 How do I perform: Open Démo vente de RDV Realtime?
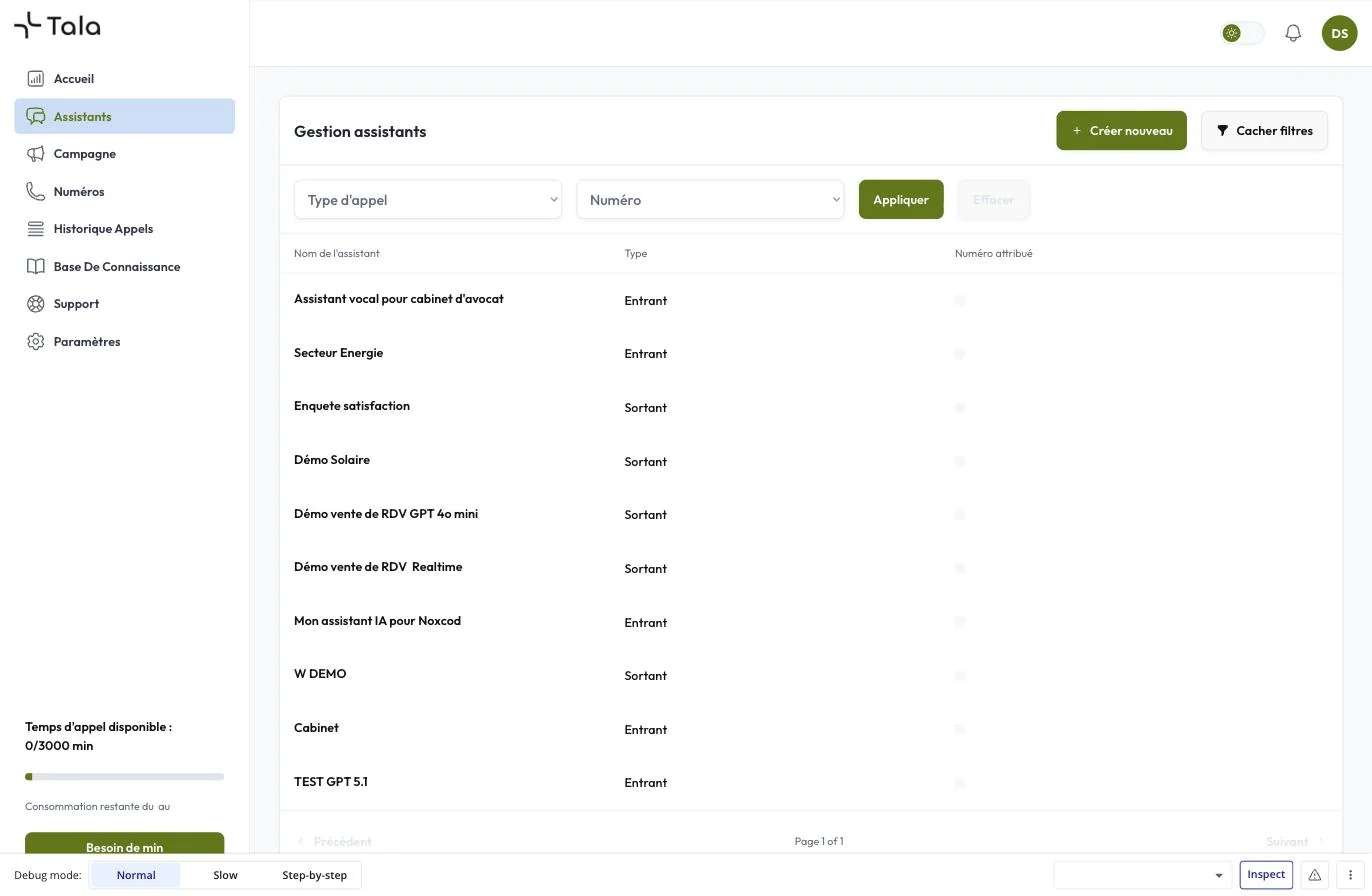[x=378, y=567]
